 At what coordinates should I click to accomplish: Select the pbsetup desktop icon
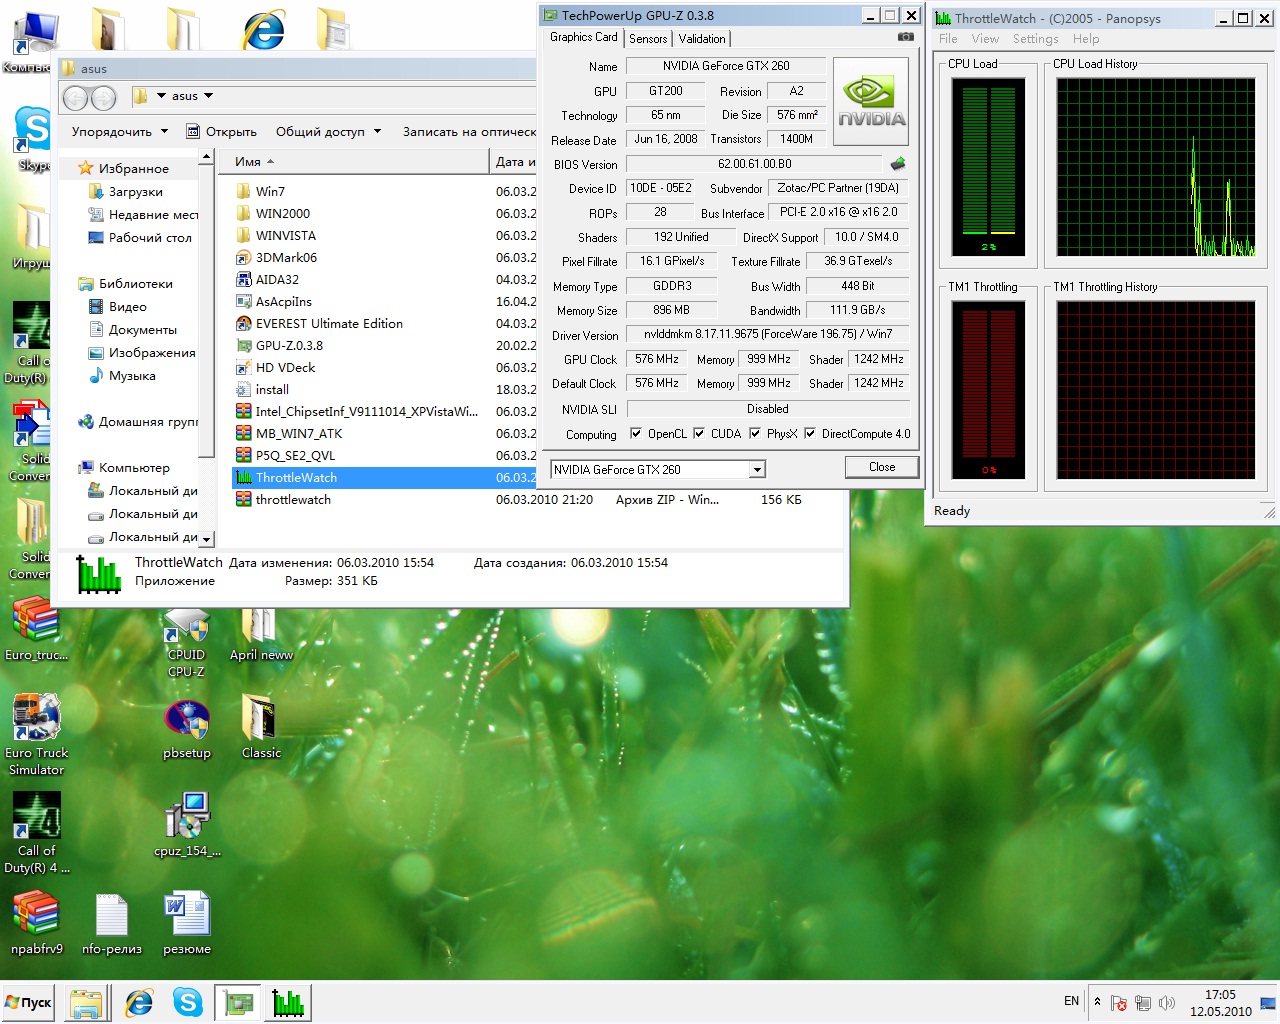click(x=187, y=731)
